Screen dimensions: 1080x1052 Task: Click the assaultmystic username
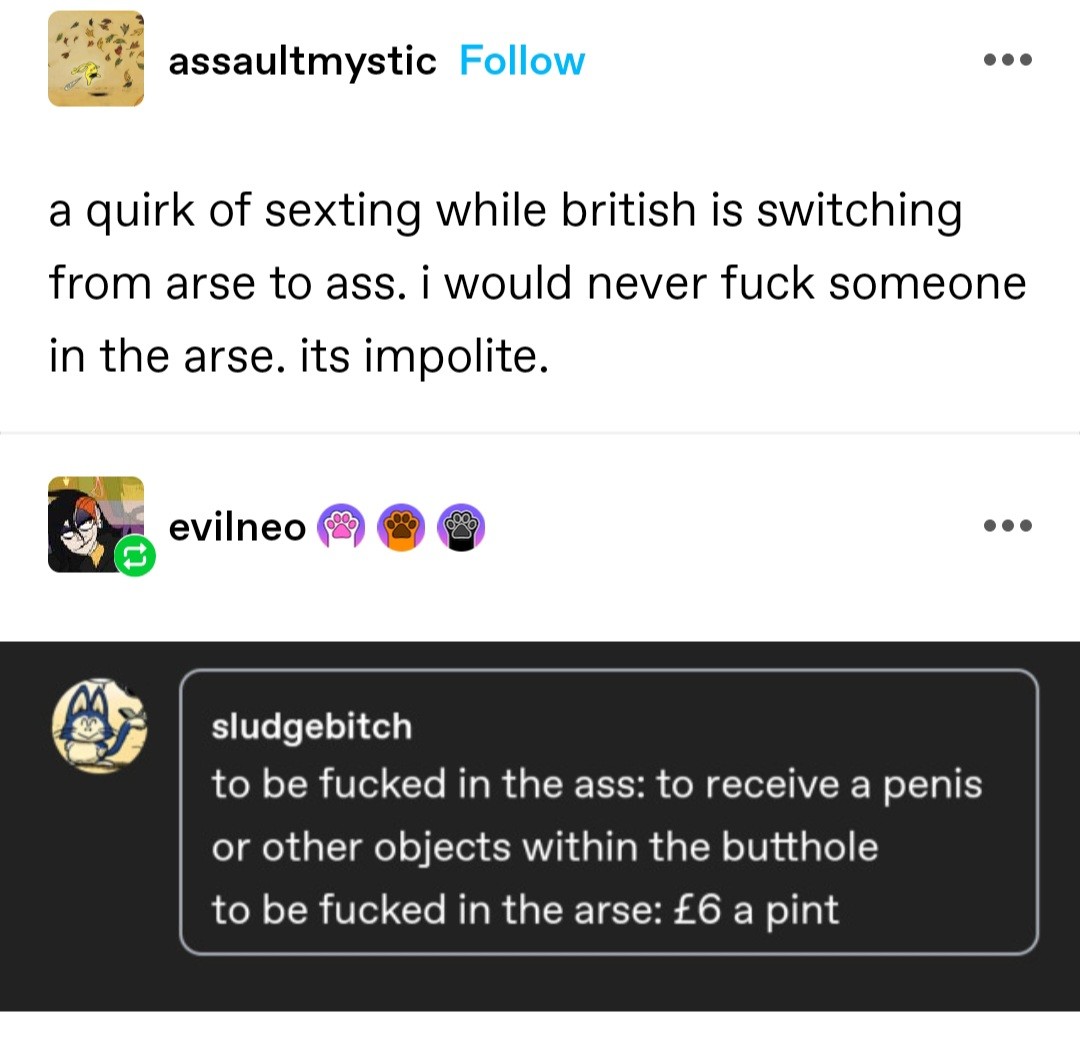302,61
